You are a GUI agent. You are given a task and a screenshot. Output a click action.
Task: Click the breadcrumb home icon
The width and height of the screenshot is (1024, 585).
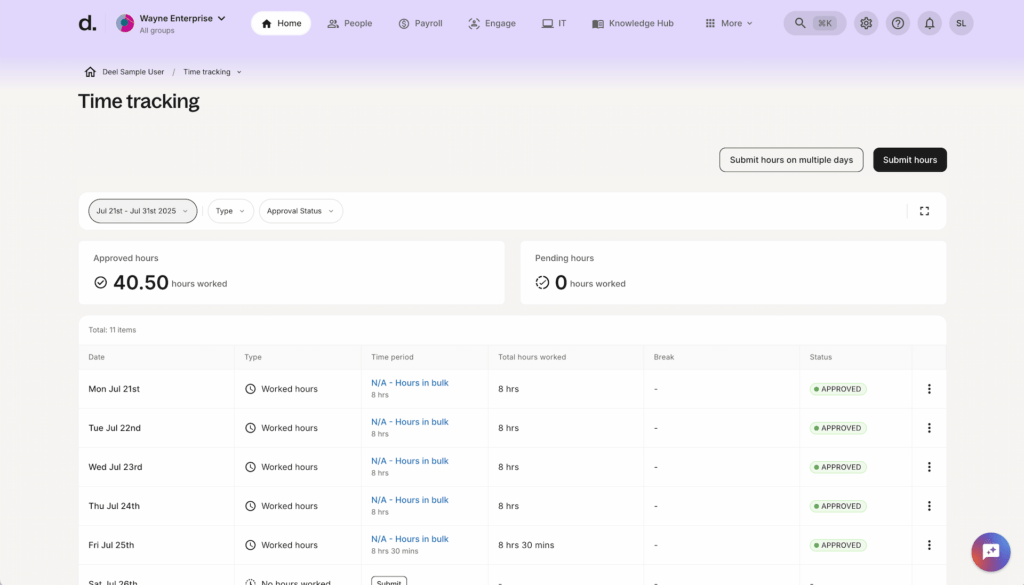pos(90,72)
